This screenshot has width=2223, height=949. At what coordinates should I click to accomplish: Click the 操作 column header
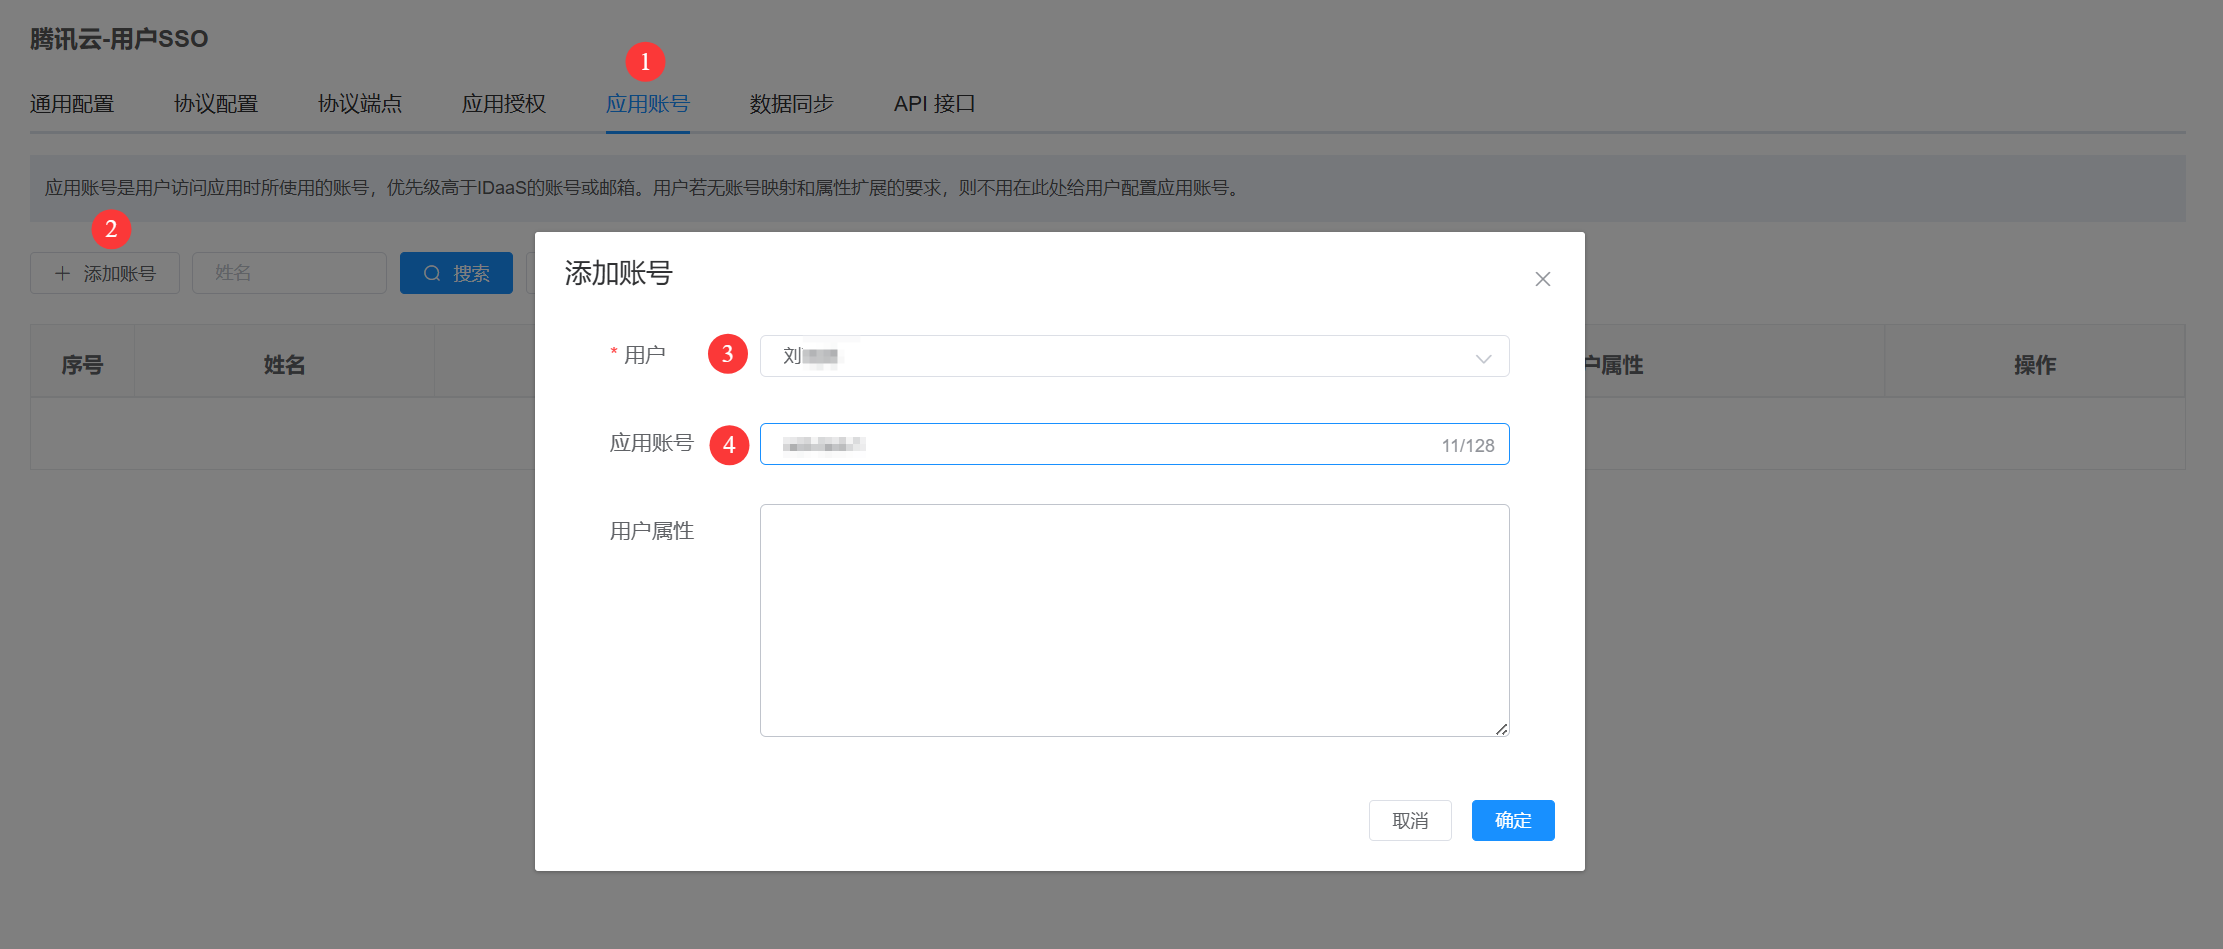pos(2034,365)
